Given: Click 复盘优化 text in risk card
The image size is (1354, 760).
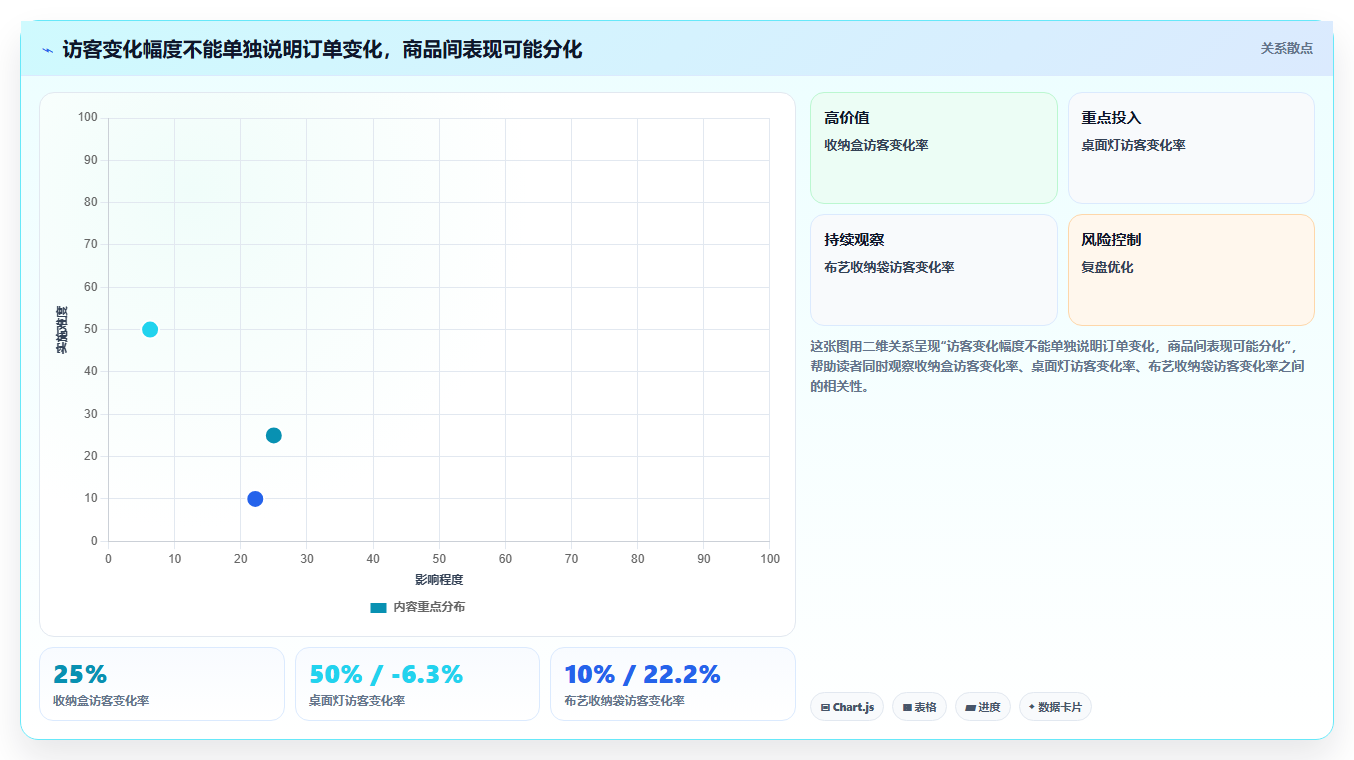Looking at the screenshot, I should point(1107,267).
